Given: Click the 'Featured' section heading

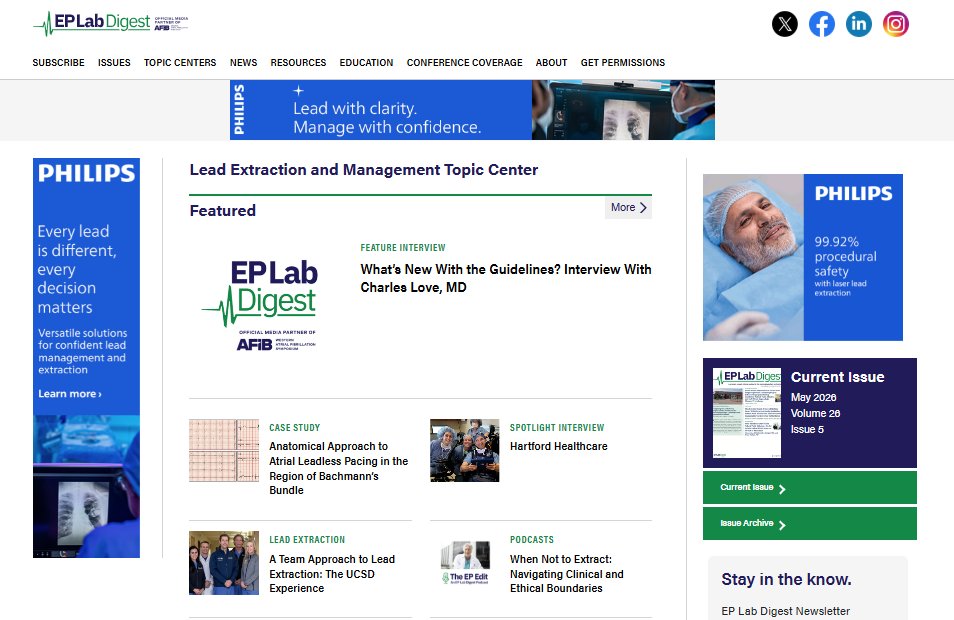Looking at the screenshot, I should click(223, 211).
